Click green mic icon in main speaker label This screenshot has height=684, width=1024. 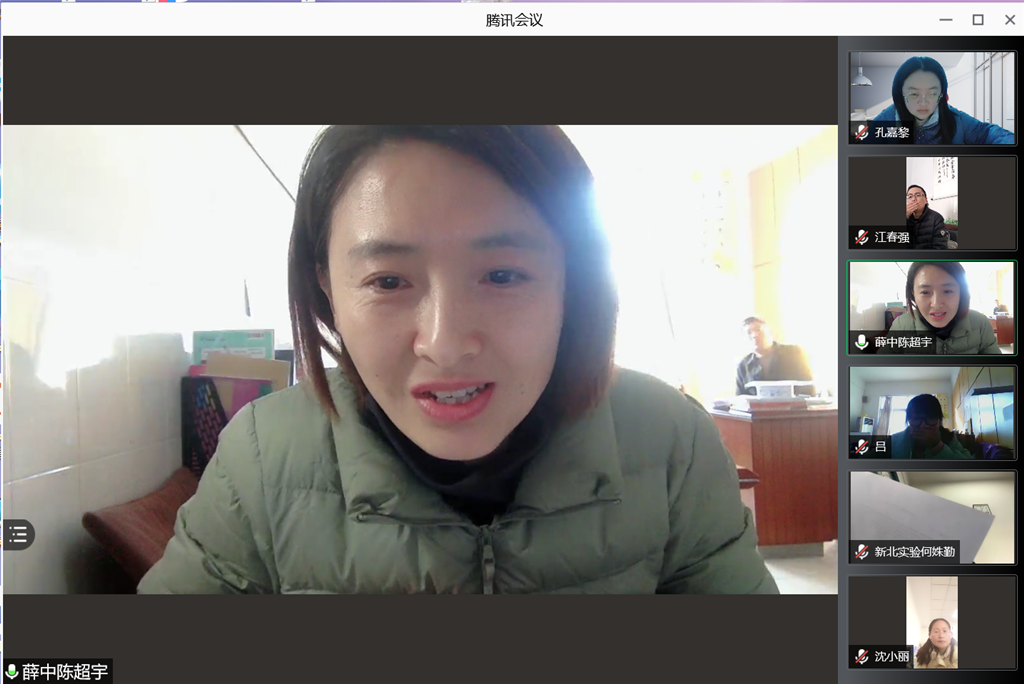point(12,672)
